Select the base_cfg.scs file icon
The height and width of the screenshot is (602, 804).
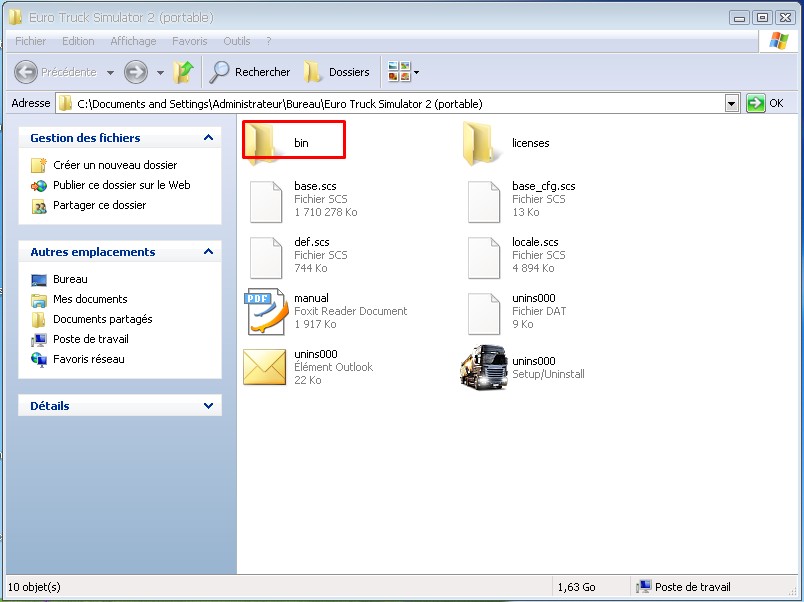pos(484,202)
